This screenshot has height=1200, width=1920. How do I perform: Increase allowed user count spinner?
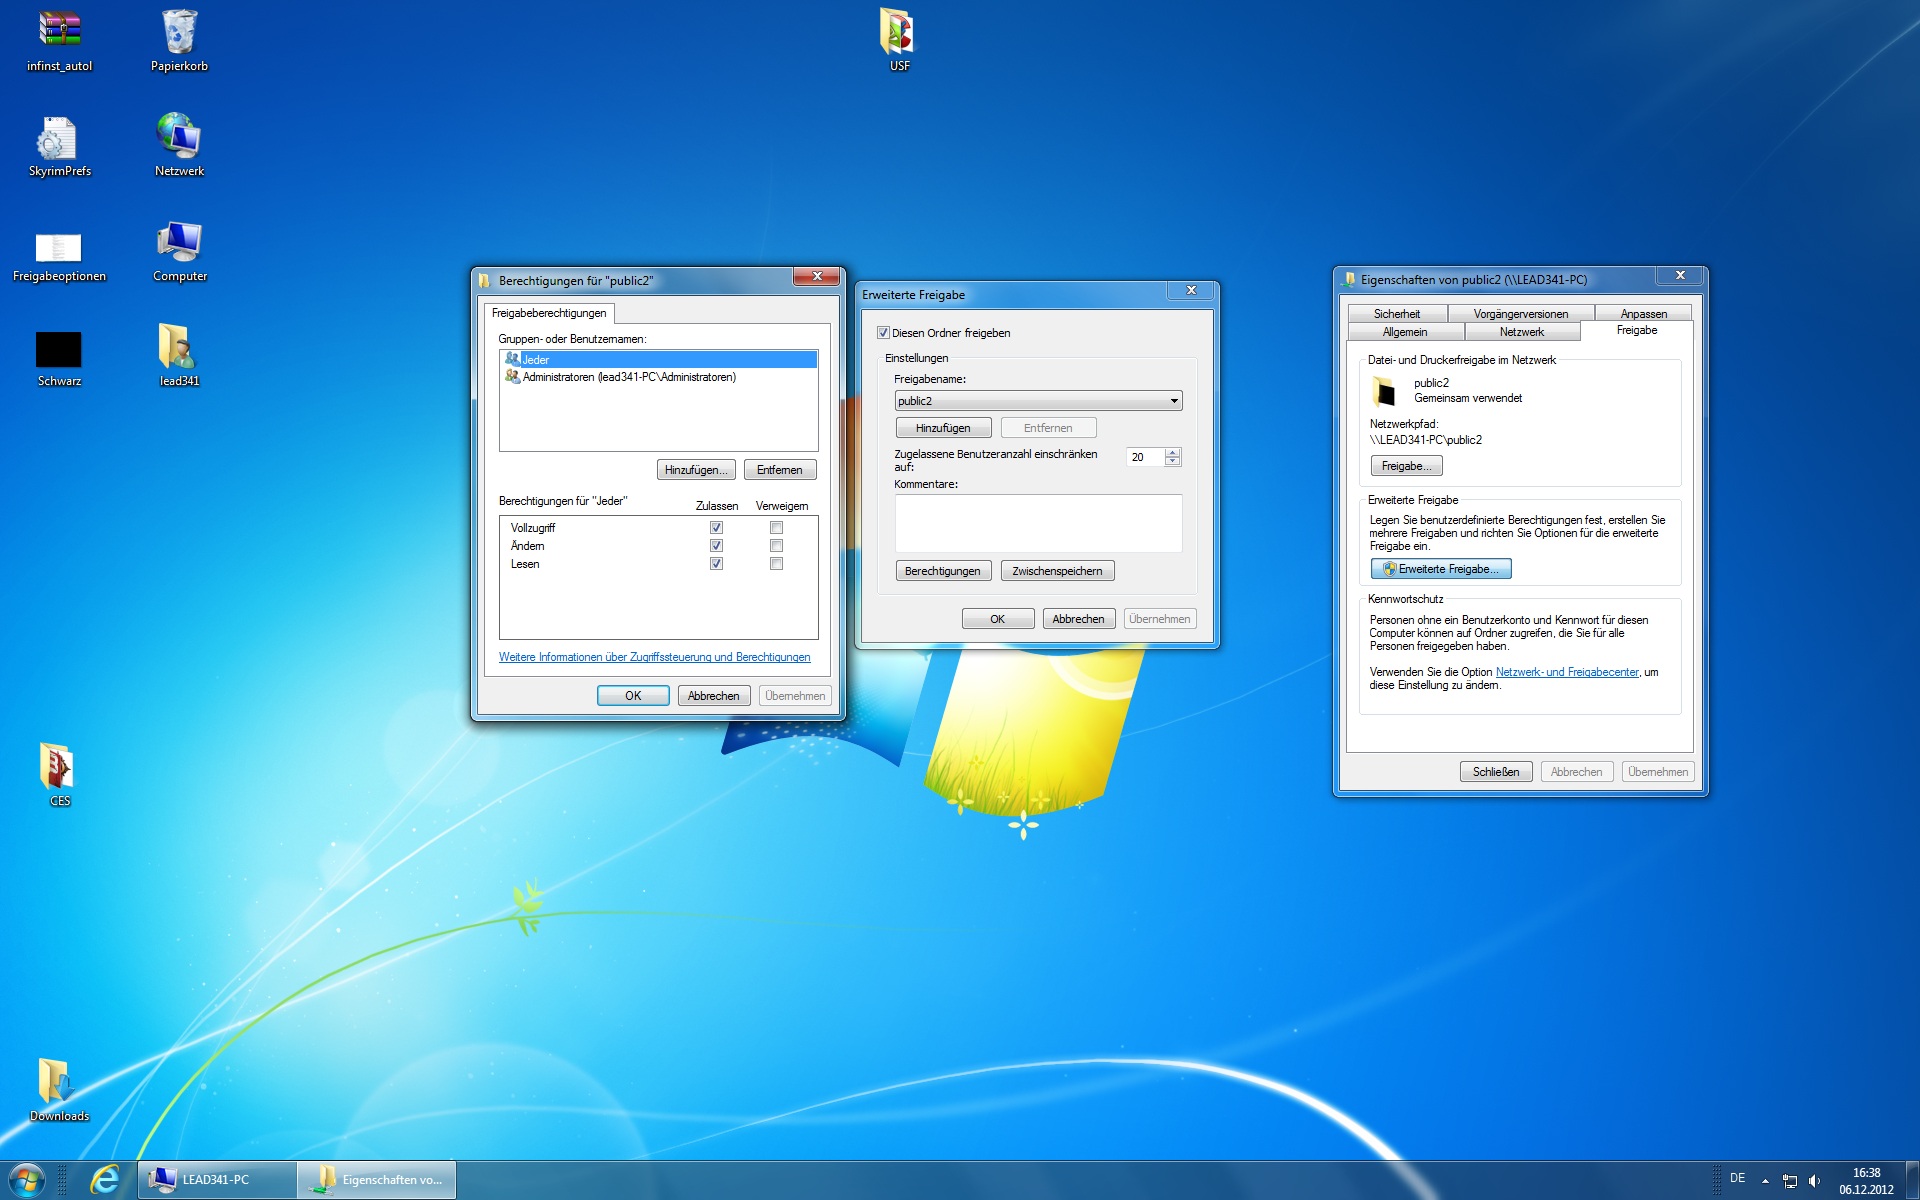tap(1173, 452)
